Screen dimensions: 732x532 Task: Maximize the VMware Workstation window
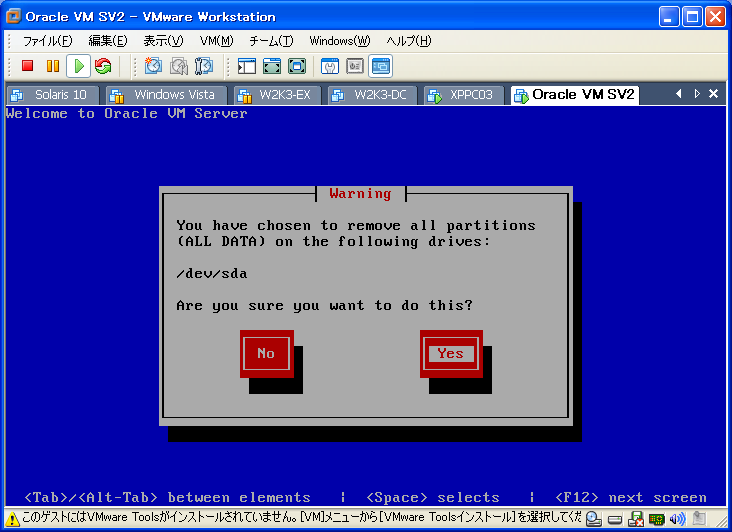coord(692,17)
